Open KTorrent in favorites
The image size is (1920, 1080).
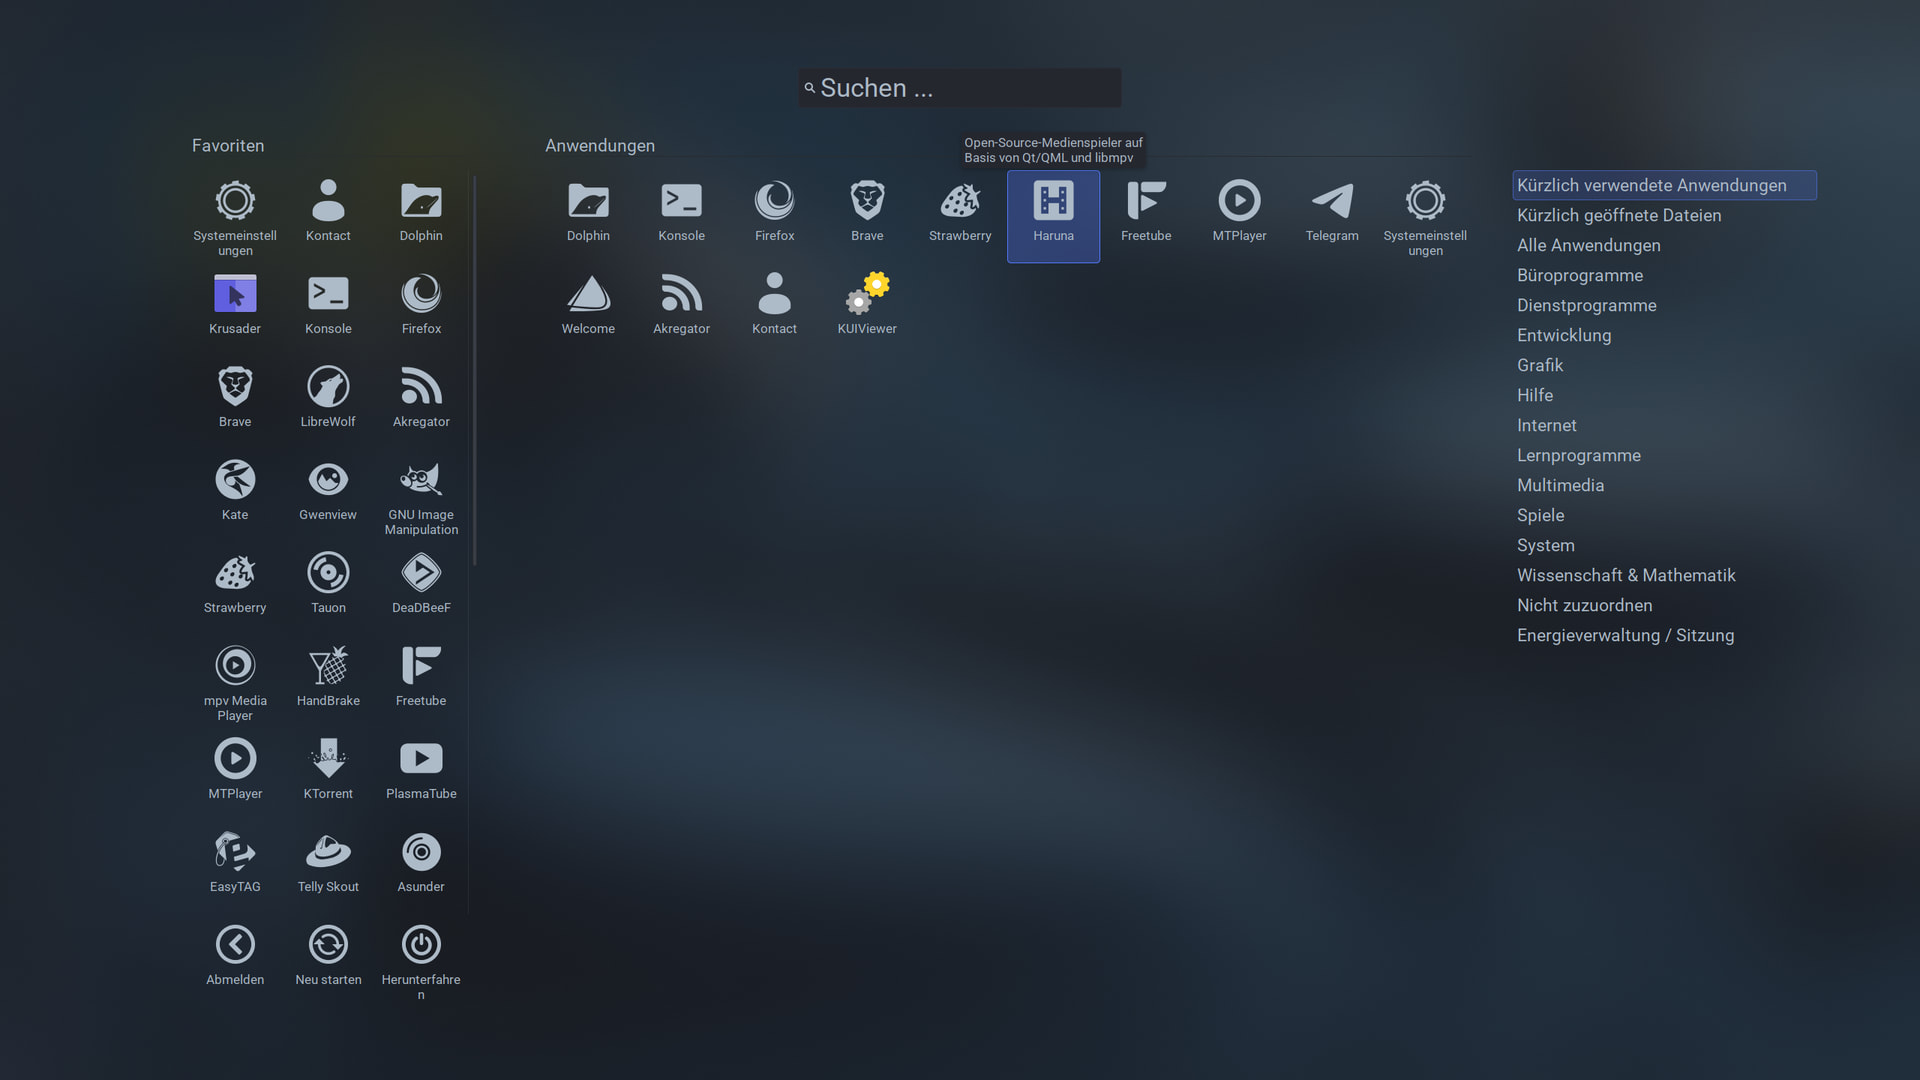328,769
